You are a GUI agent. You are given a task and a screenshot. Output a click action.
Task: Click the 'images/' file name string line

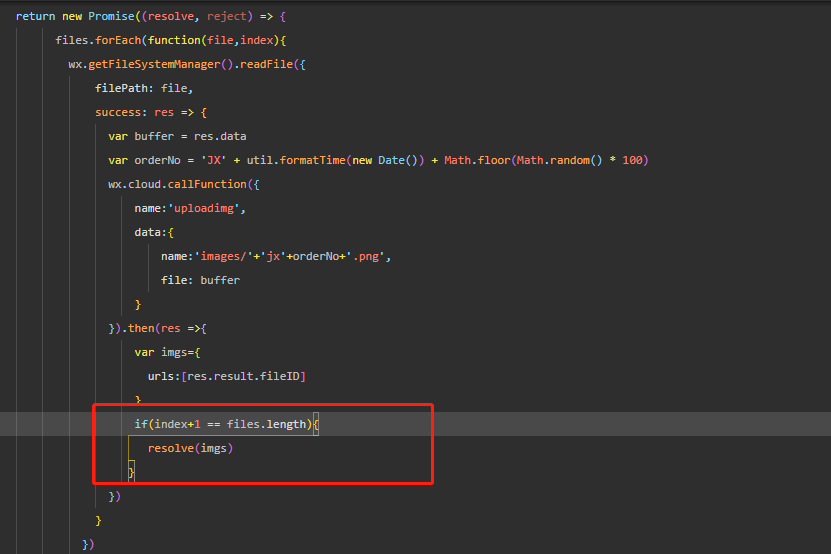tap(276, 257)
